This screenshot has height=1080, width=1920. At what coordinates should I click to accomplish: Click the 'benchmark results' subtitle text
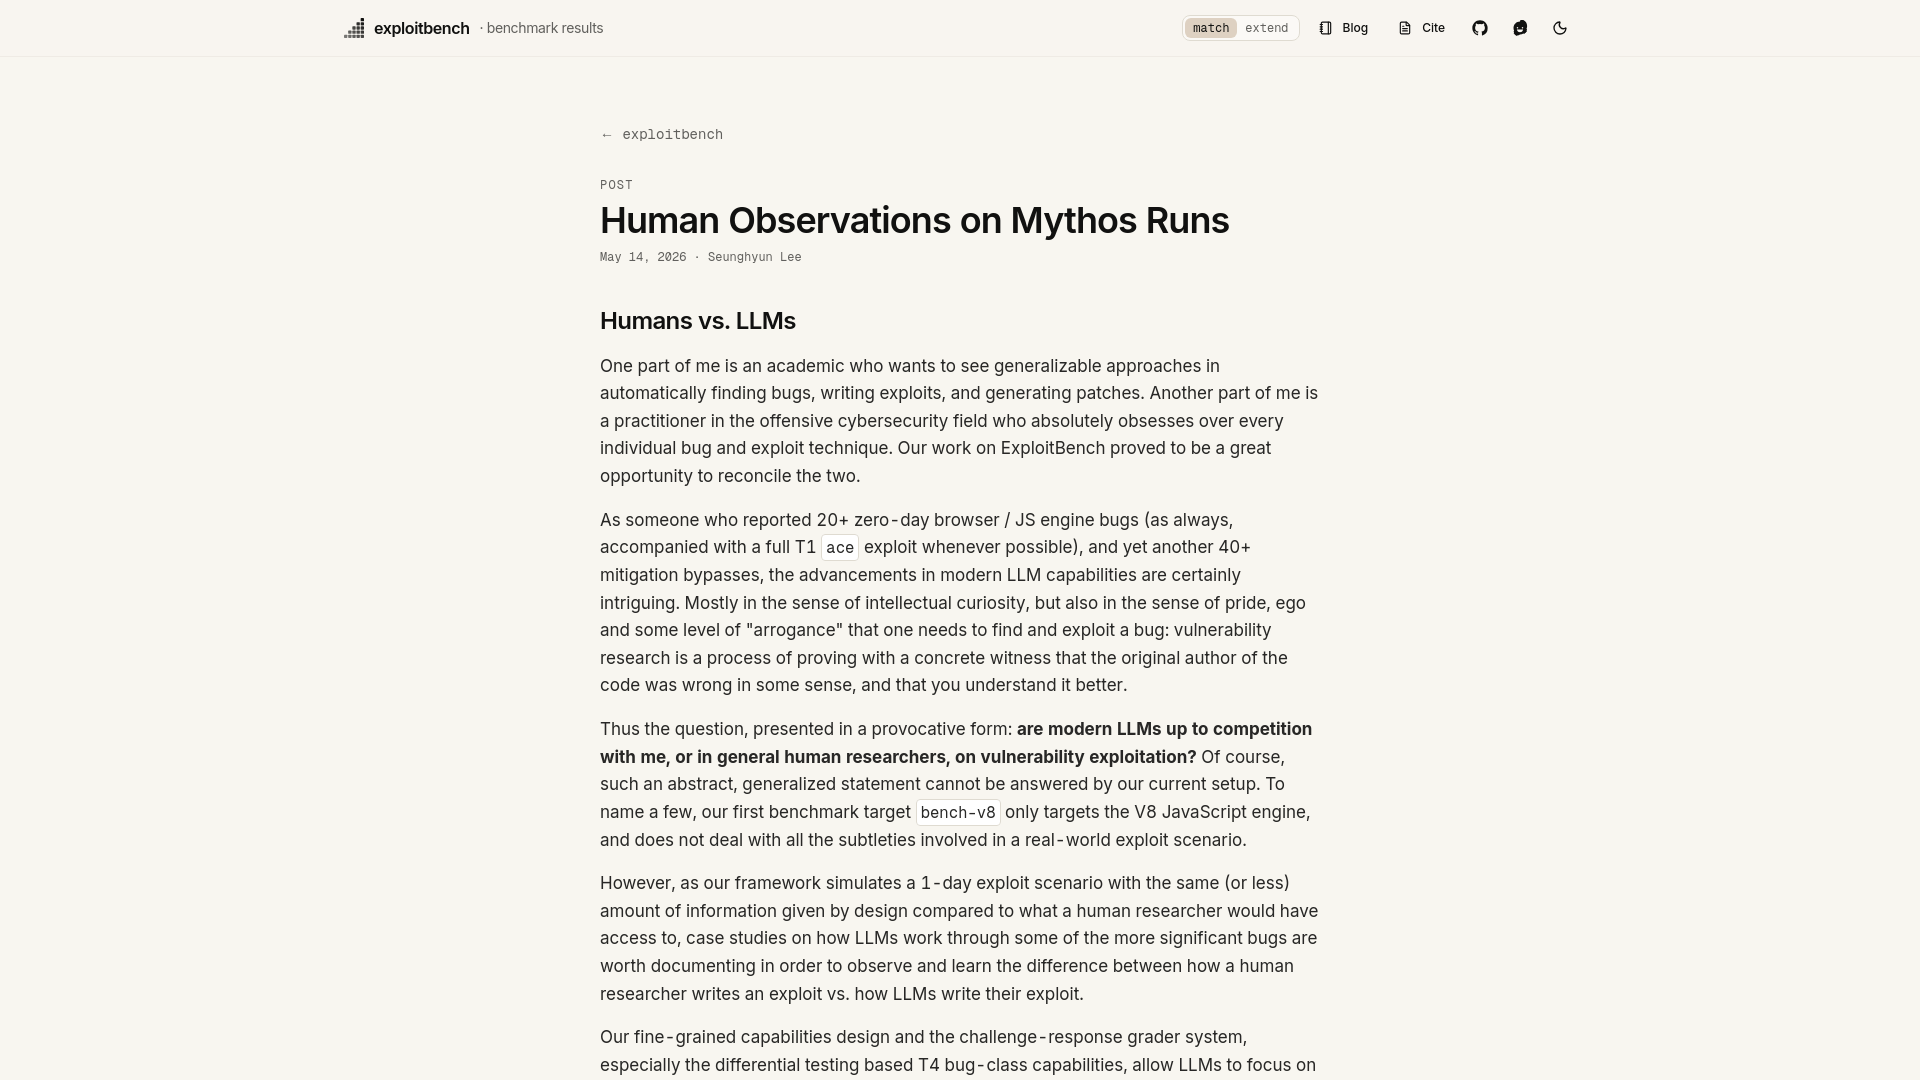(x=545, y=28)
